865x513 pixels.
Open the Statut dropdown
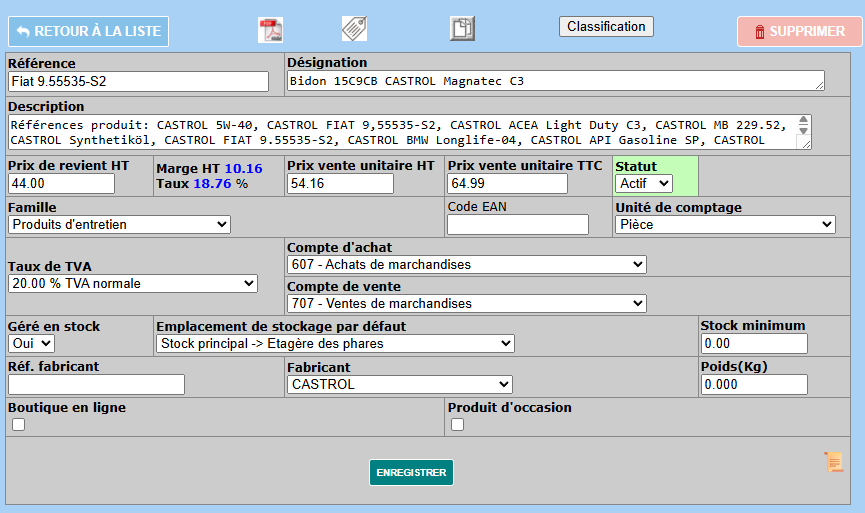click(x=643, y=183)
